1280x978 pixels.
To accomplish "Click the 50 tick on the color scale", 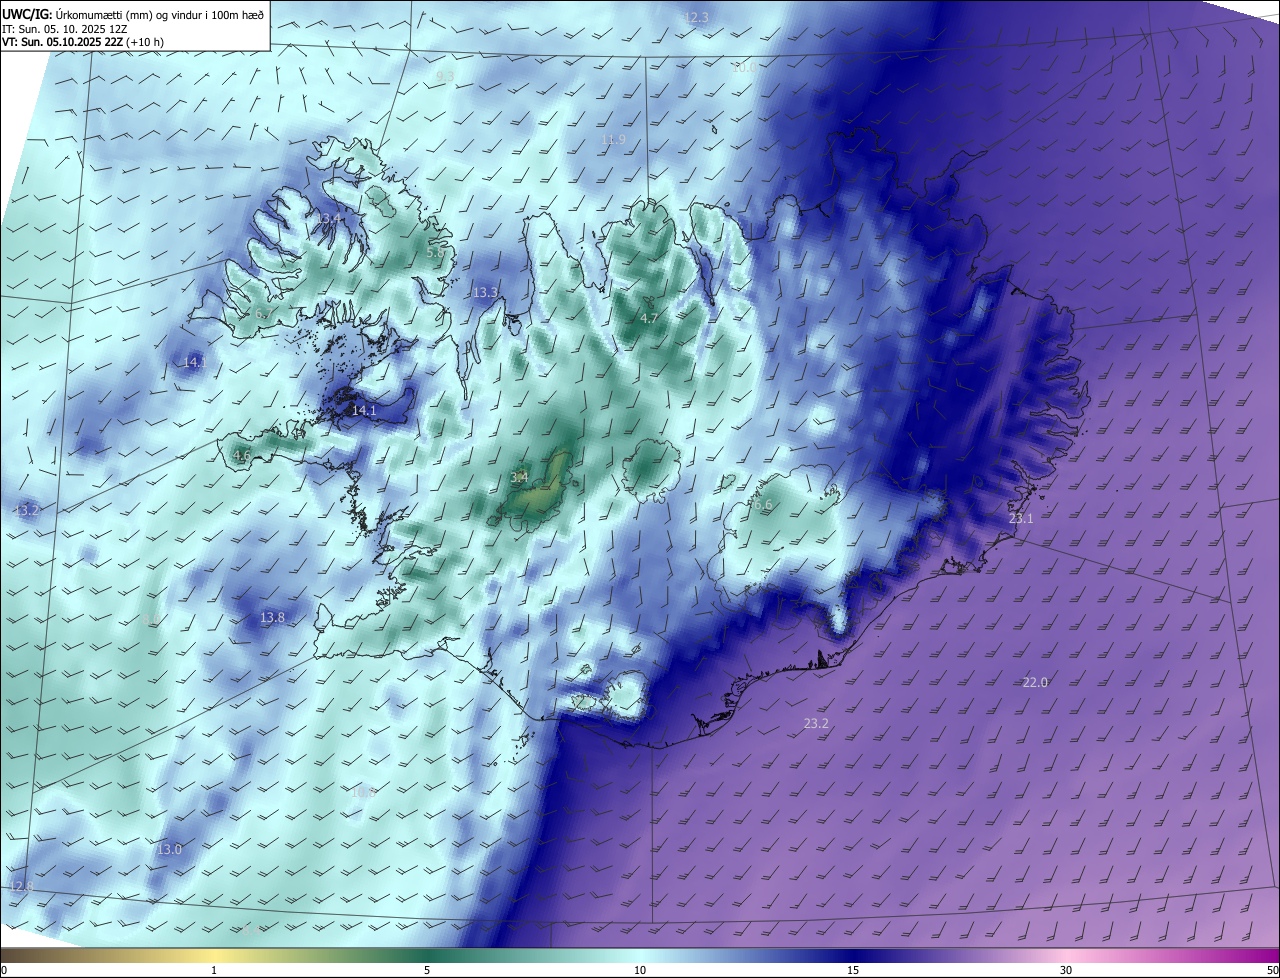I will click(x=1272, y=970).
